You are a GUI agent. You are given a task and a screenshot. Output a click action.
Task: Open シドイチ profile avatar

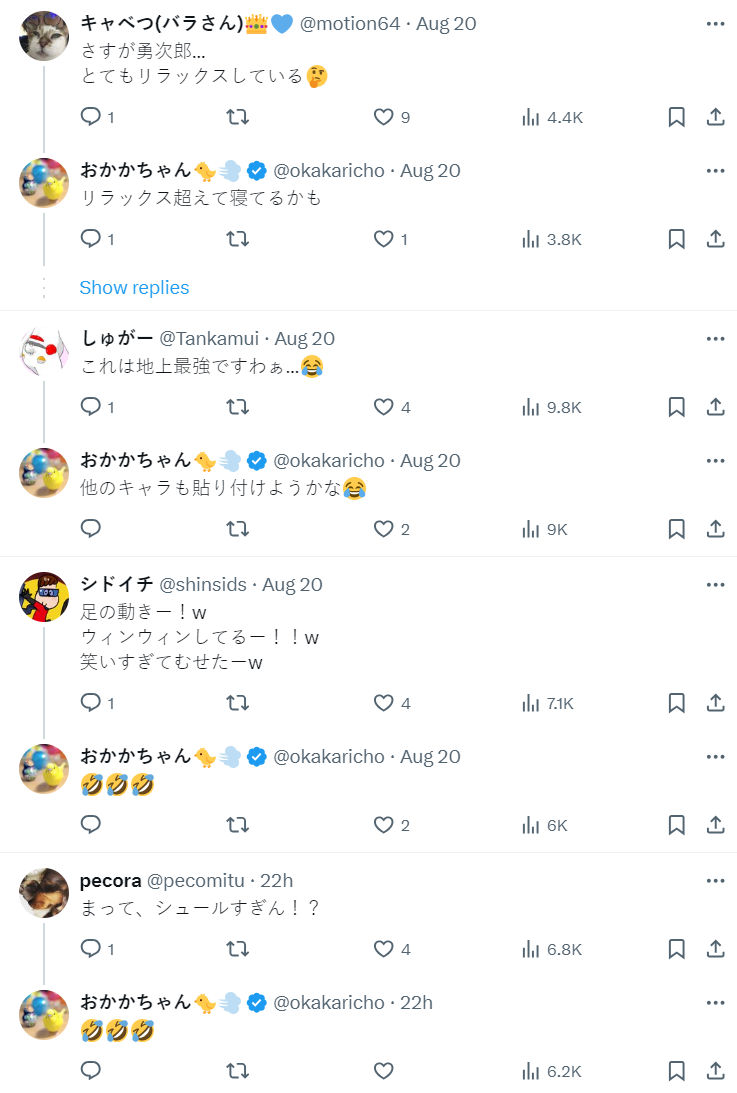click(44, 597)
